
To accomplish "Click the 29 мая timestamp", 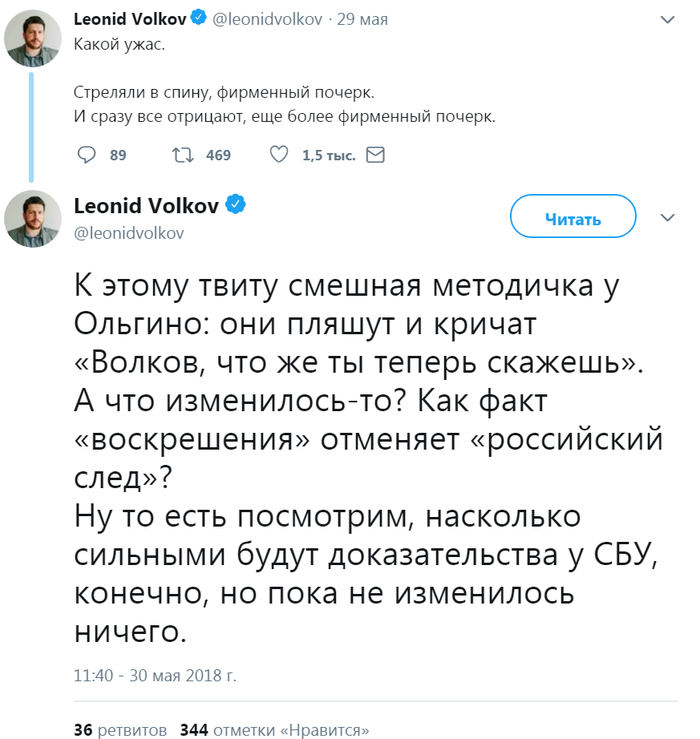I will [361, 19].
